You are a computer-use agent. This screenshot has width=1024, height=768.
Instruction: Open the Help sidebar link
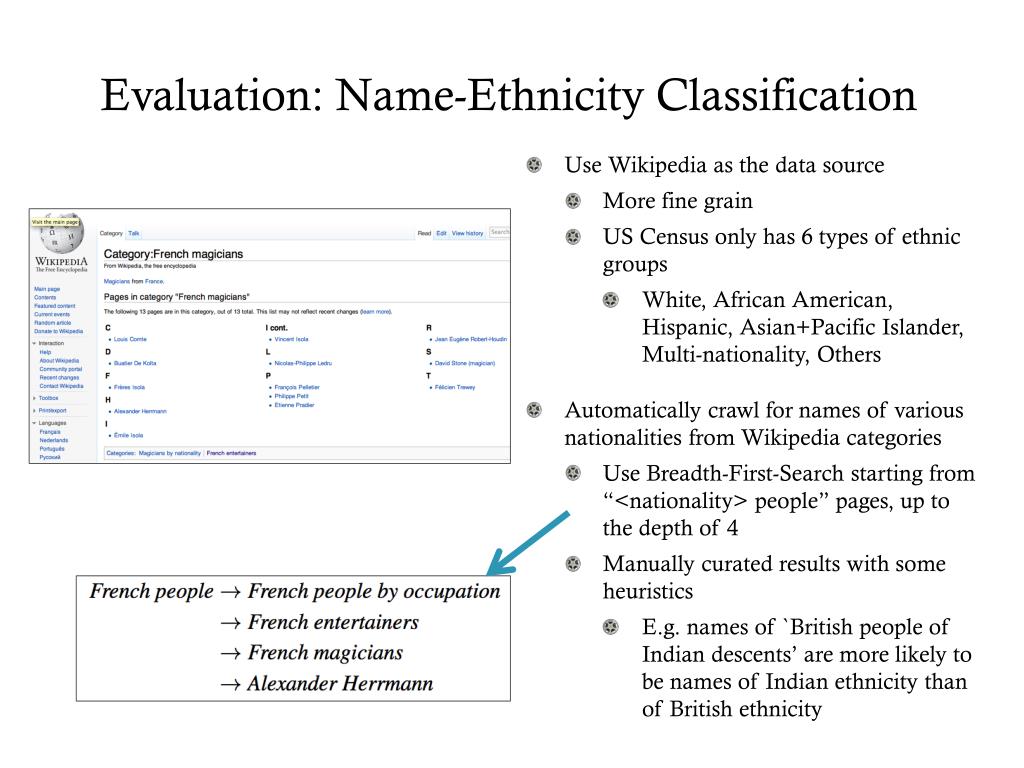[x=45, y=352]
